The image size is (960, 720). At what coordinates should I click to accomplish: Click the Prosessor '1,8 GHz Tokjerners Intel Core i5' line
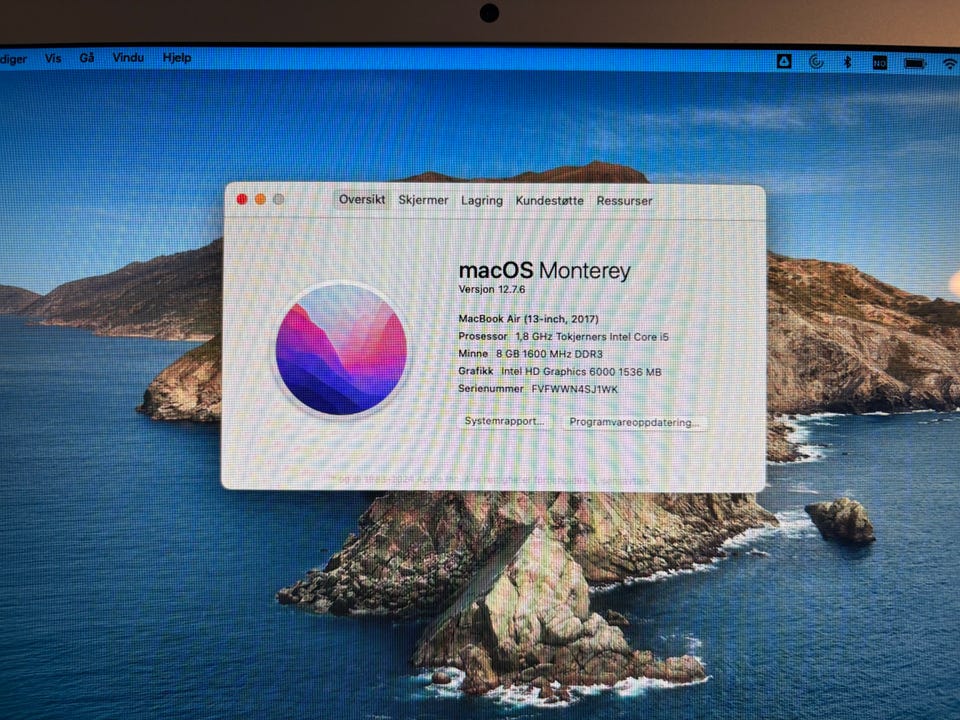pos(563,337)
